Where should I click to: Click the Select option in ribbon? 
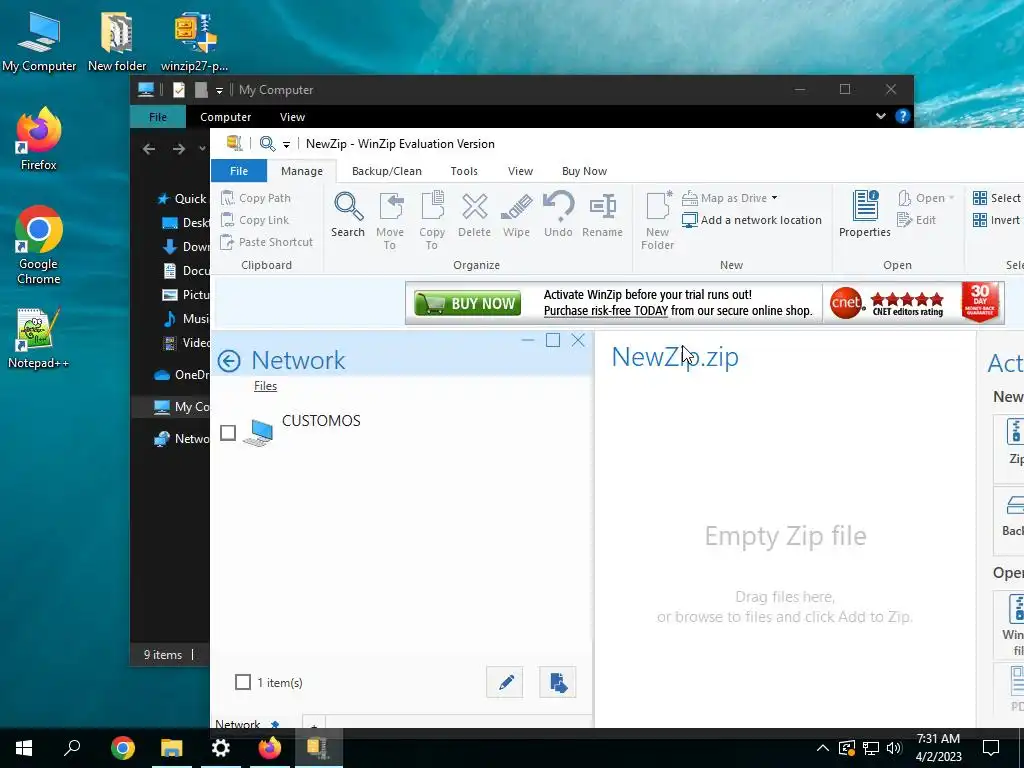(997, 198)
